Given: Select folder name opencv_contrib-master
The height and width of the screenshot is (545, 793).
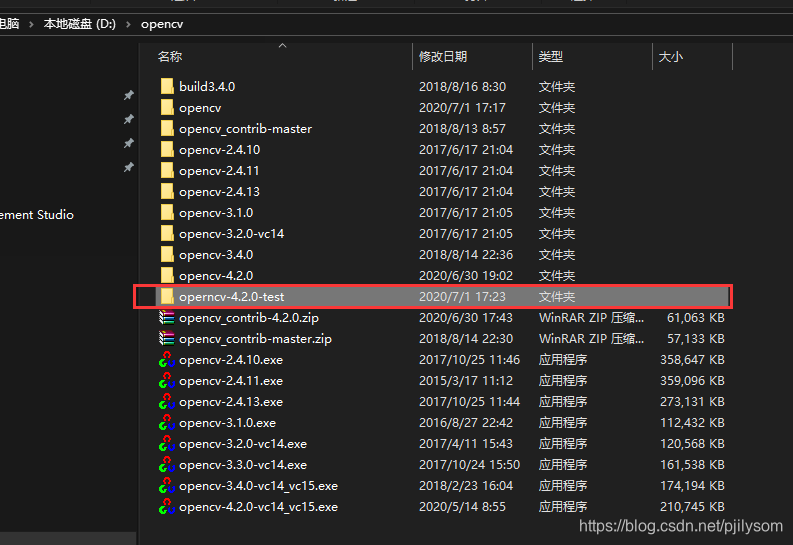Looking at the screenshot, I should click(245, 129).
